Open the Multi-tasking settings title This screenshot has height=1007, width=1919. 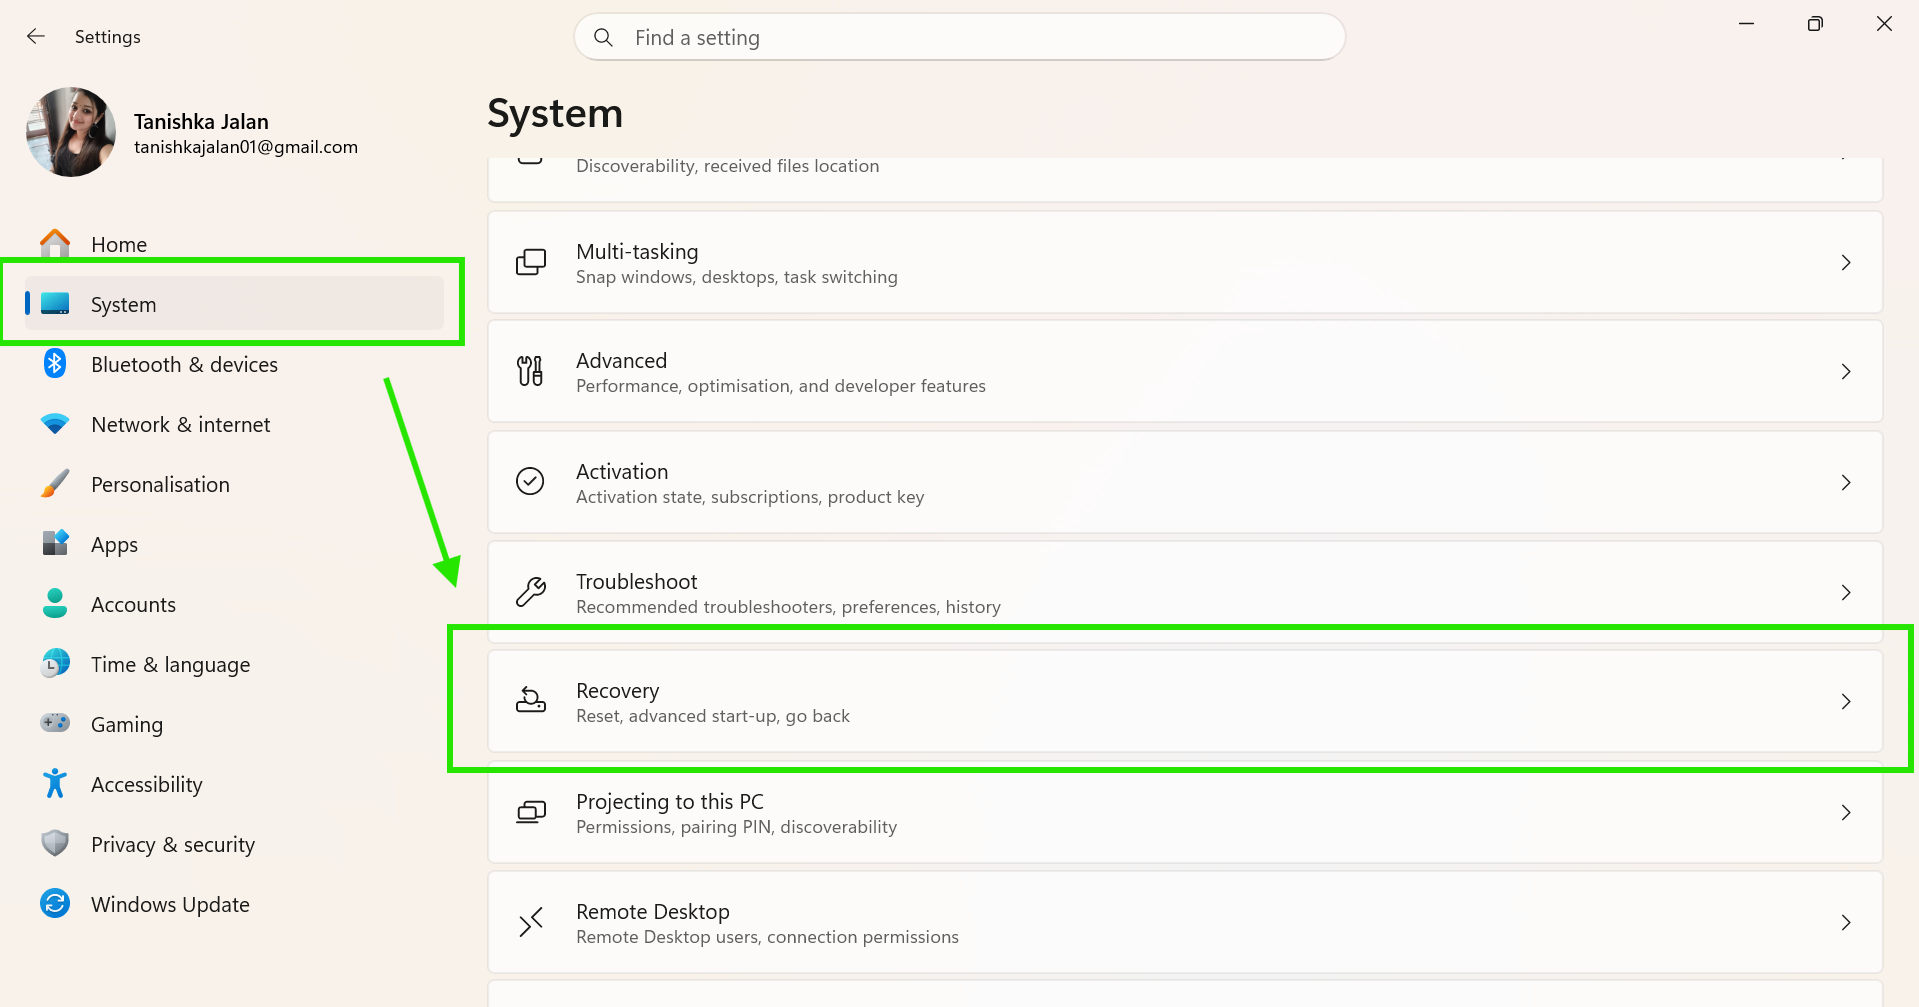(x=637, y=252)
